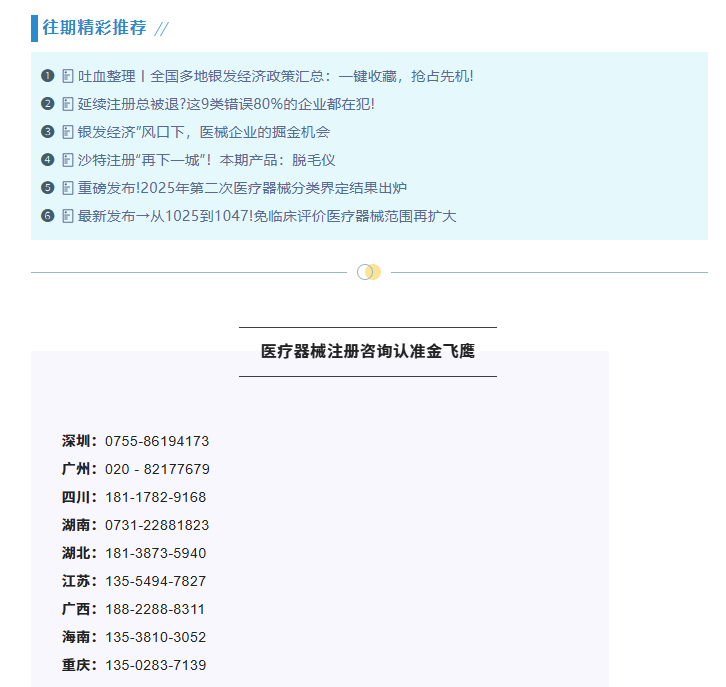Click Chongqing phone number 135-0283-7139

coord(155,665)
